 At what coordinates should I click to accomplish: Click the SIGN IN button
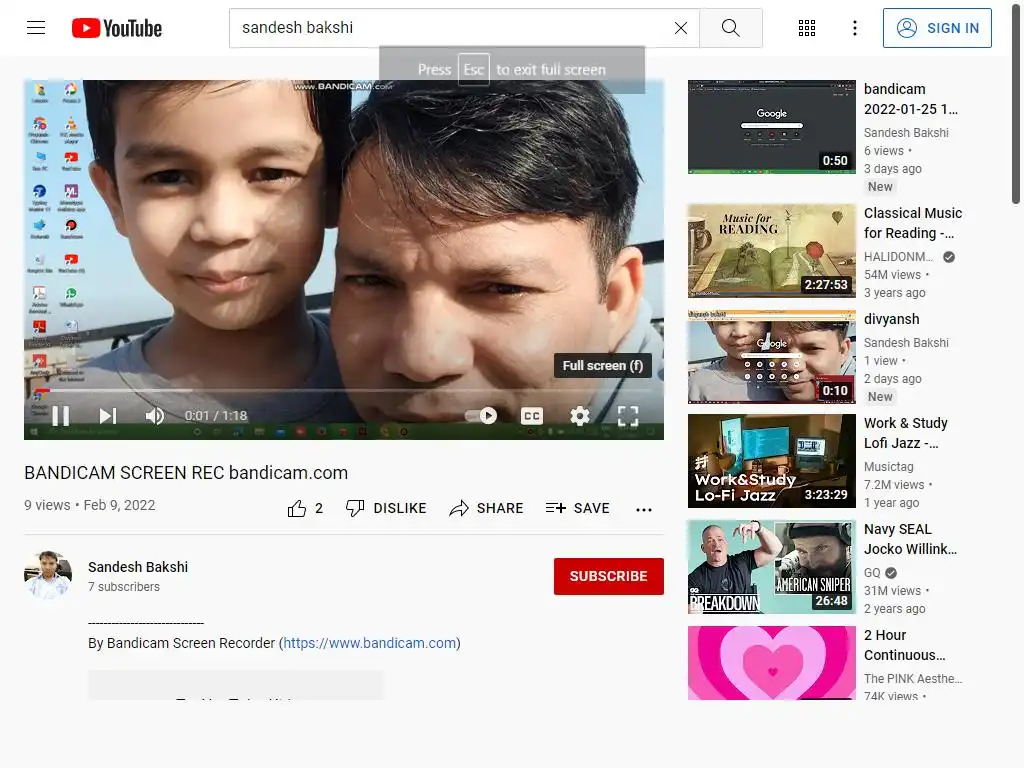click(x=937, y=28)
